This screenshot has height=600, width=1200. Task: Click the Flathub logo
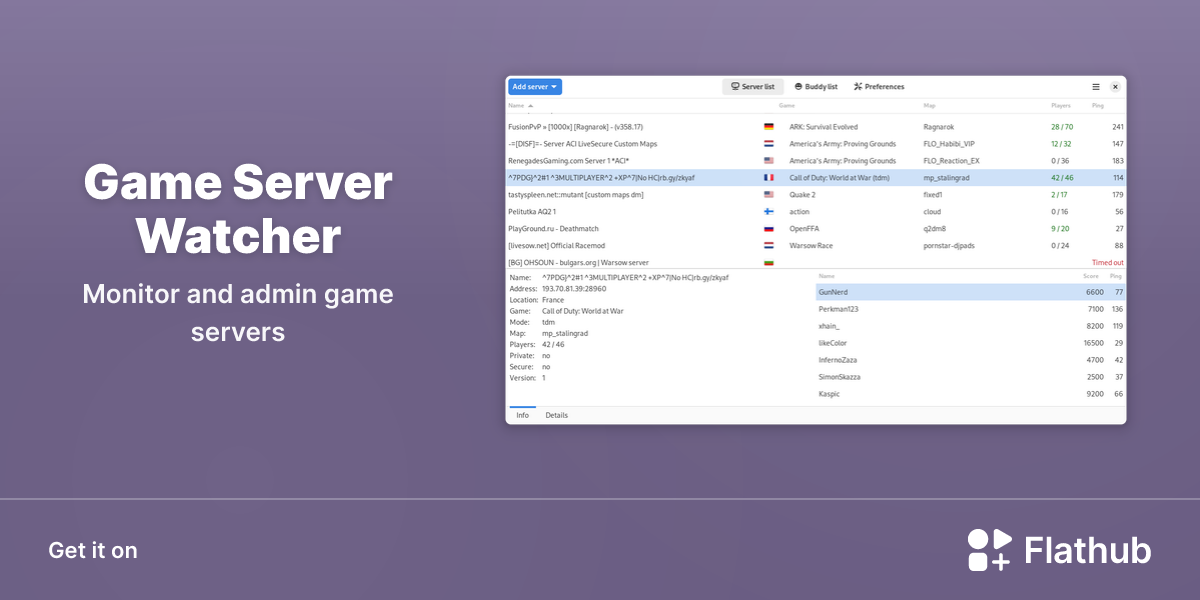point(1059,550)
